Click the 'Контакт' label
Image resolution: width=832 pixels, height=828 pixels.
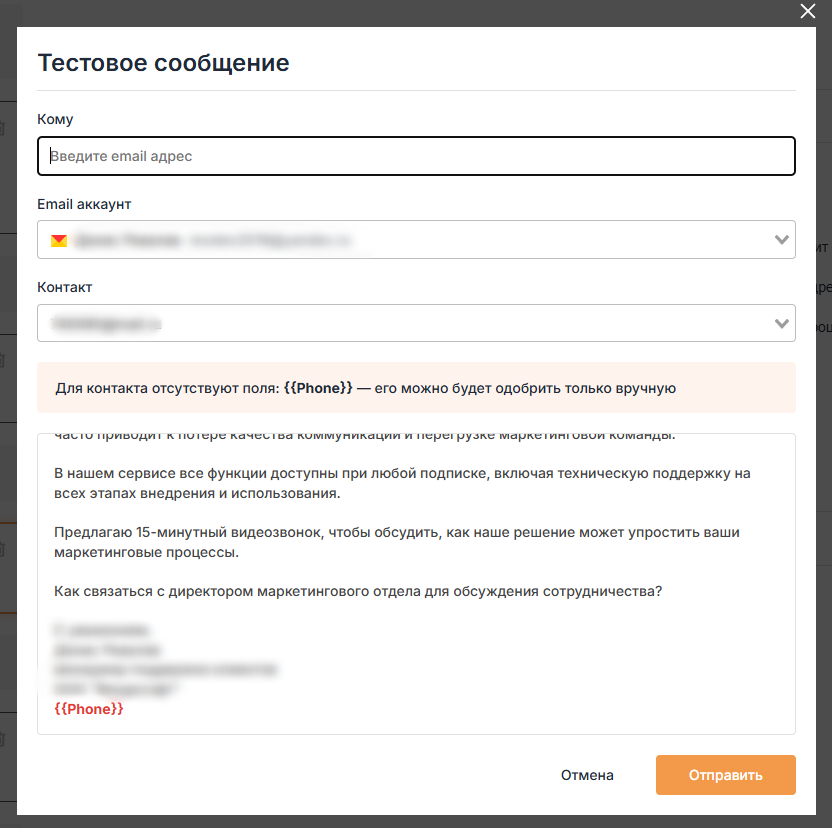pyautogui.click(x=64, y=287)
